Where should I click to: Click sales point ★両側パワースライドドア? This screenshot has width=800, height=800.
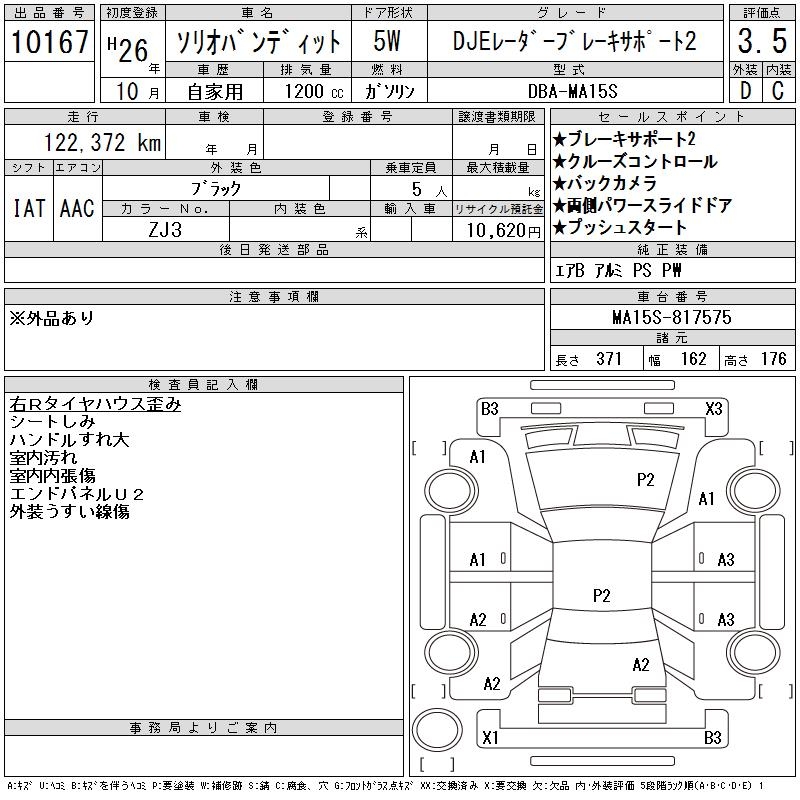pyautogui.click(x=643, y=205)
